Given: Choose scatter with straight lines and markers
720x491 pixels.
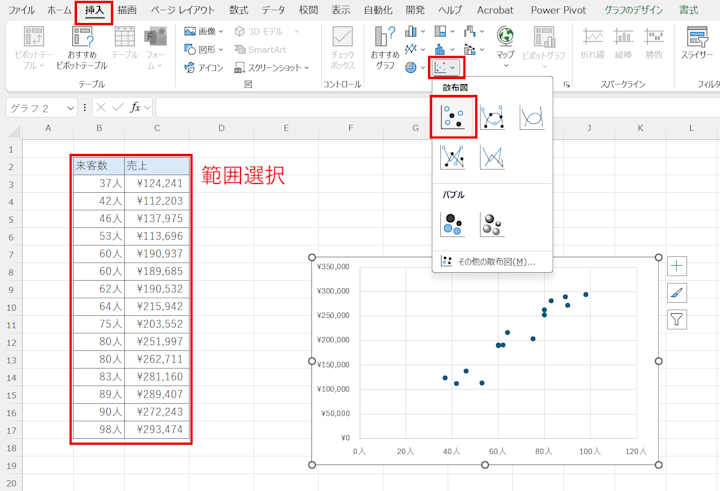Looking at the screenshot, I should 453,157.
